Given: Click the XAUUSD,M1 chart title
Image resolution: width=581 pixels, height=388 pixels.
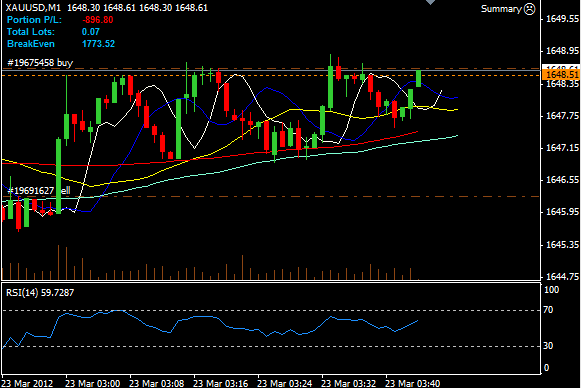Looking at the screenshot, I should tap(33, 7).
